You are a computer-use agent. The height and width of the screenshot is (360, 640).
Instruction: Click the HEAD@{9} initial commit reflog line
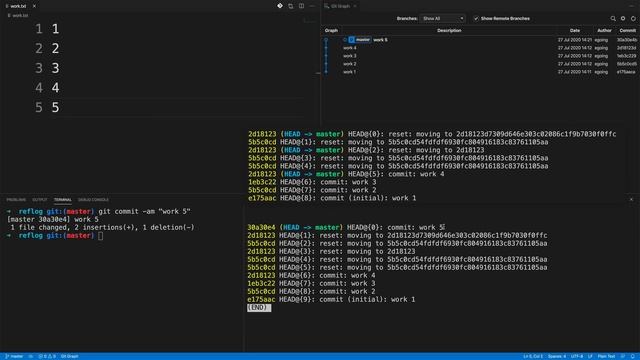click(x=331, y=299)
